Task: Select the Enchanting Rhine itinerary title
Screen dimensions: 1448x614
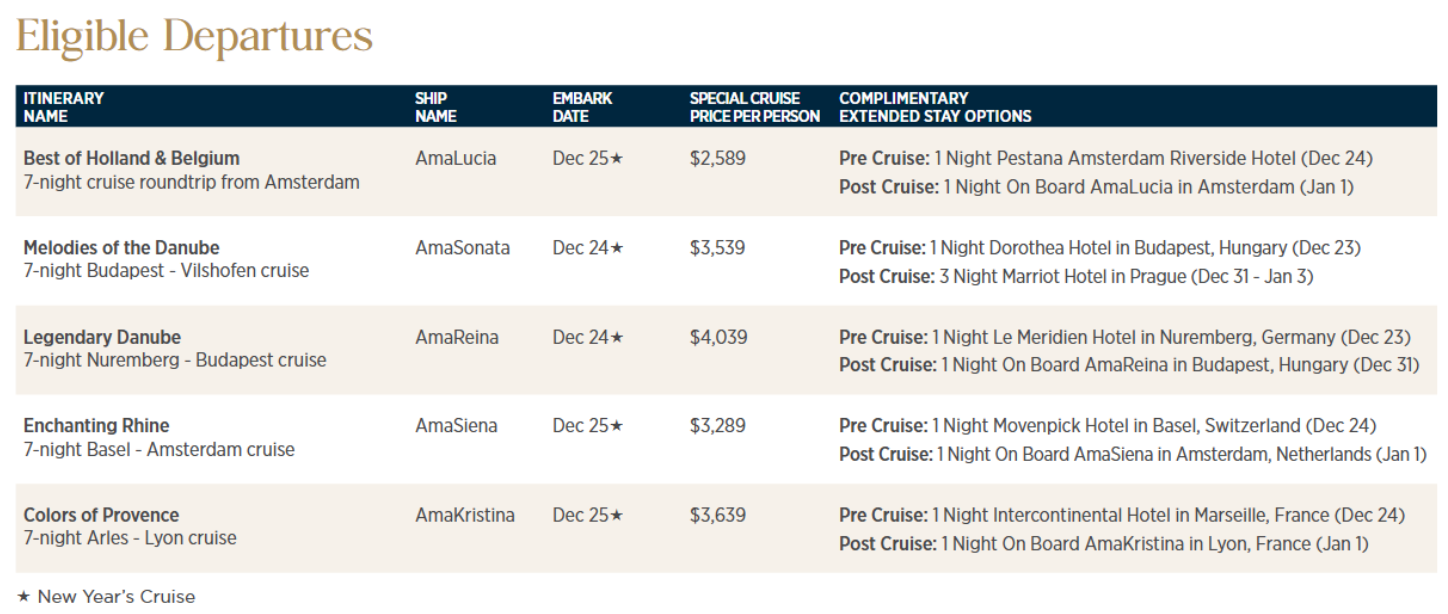Action: click(x=96, y=426)
